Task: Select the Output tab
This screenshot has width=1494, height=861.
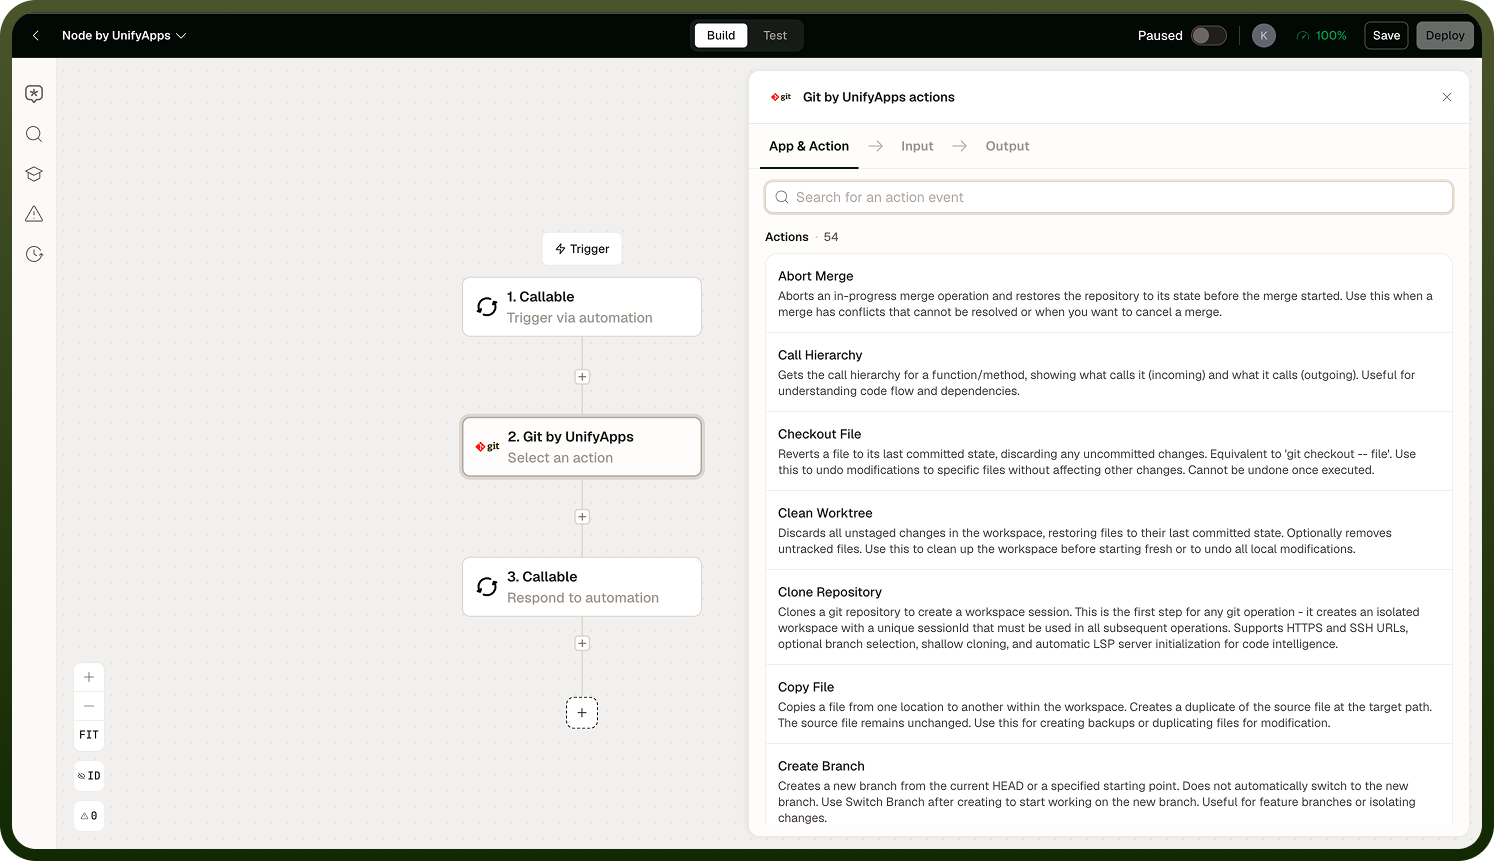Action: (x=1007, y=146)
